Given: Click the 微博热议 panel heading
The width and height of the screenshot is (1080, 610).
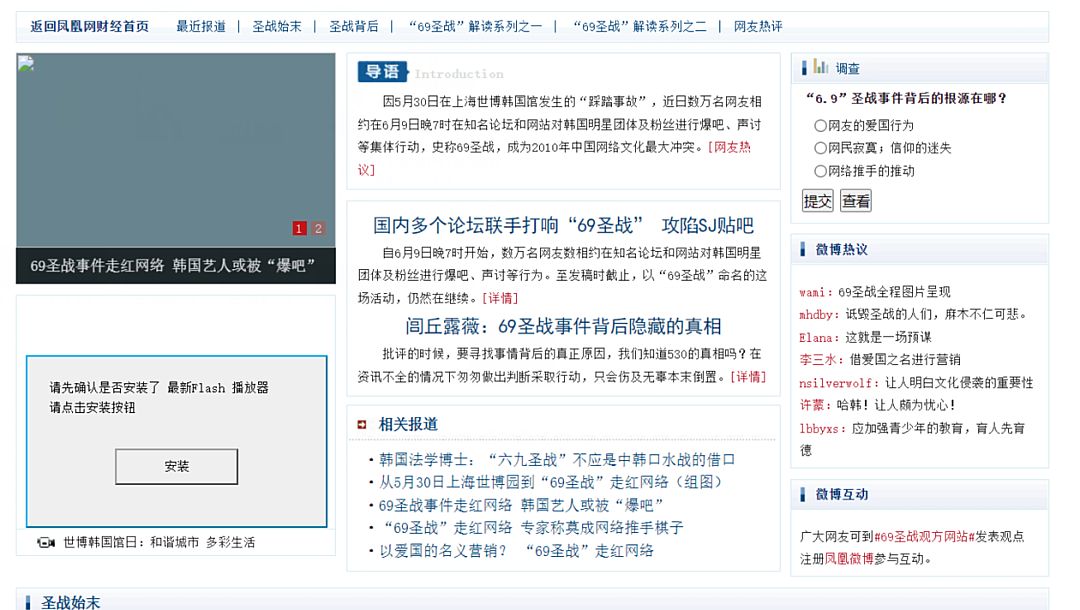Looking at the screenshot, I should [x=841, y=249].
